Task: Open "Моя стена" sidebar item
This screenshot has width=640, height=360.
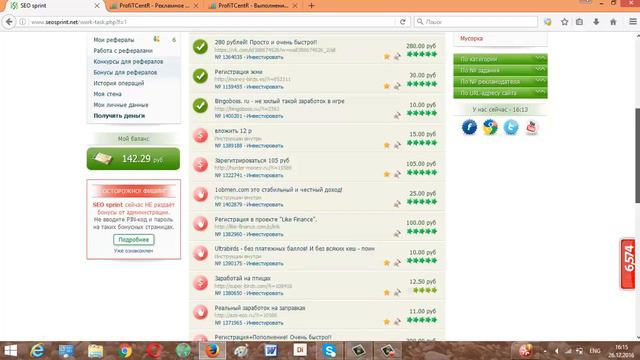Action: (x=107, y=94)
